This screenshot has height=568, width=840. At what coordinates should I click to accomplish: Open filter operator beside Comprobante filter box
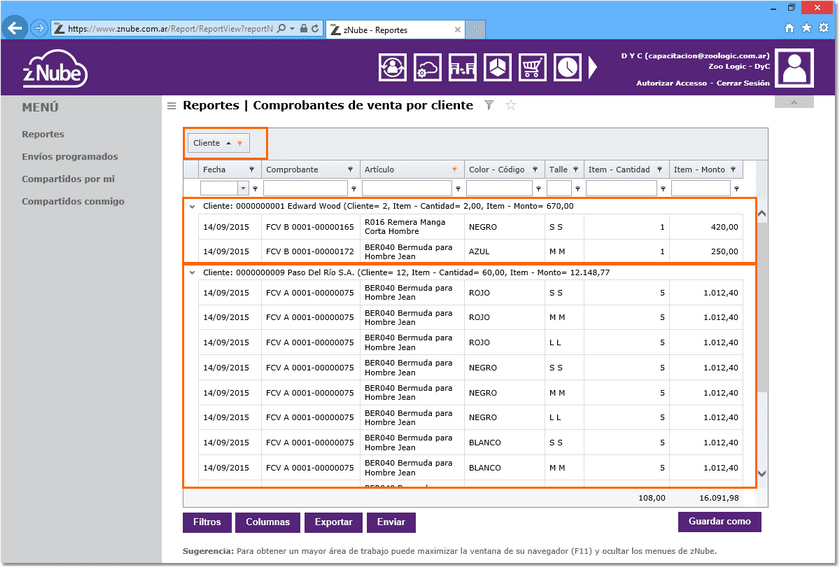(x=354, y=189)
